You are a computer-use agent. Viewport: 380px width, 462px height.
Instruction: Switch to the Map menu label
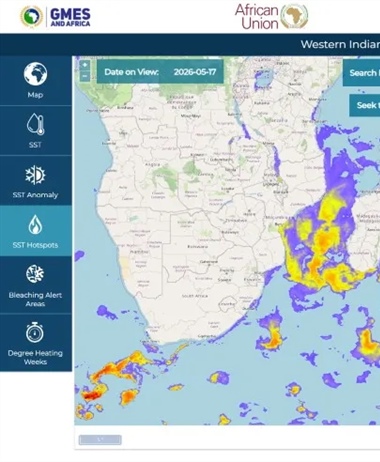pos(35,95)
